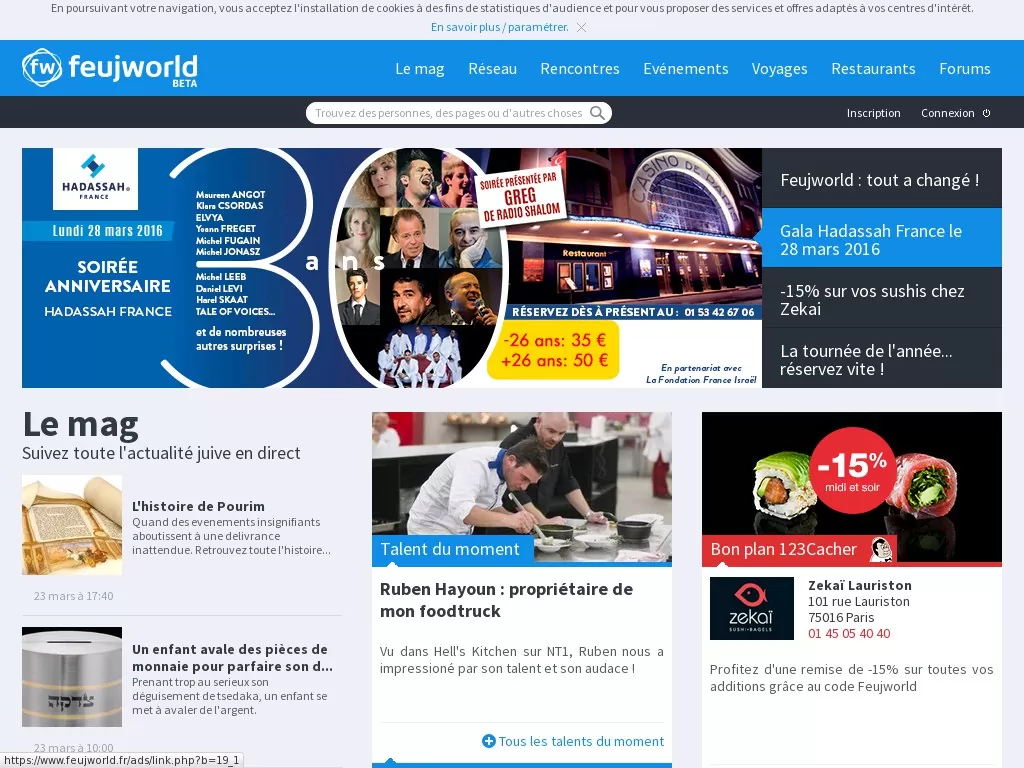Click the search magnifier icon
1024x768 pixels.
597,113
